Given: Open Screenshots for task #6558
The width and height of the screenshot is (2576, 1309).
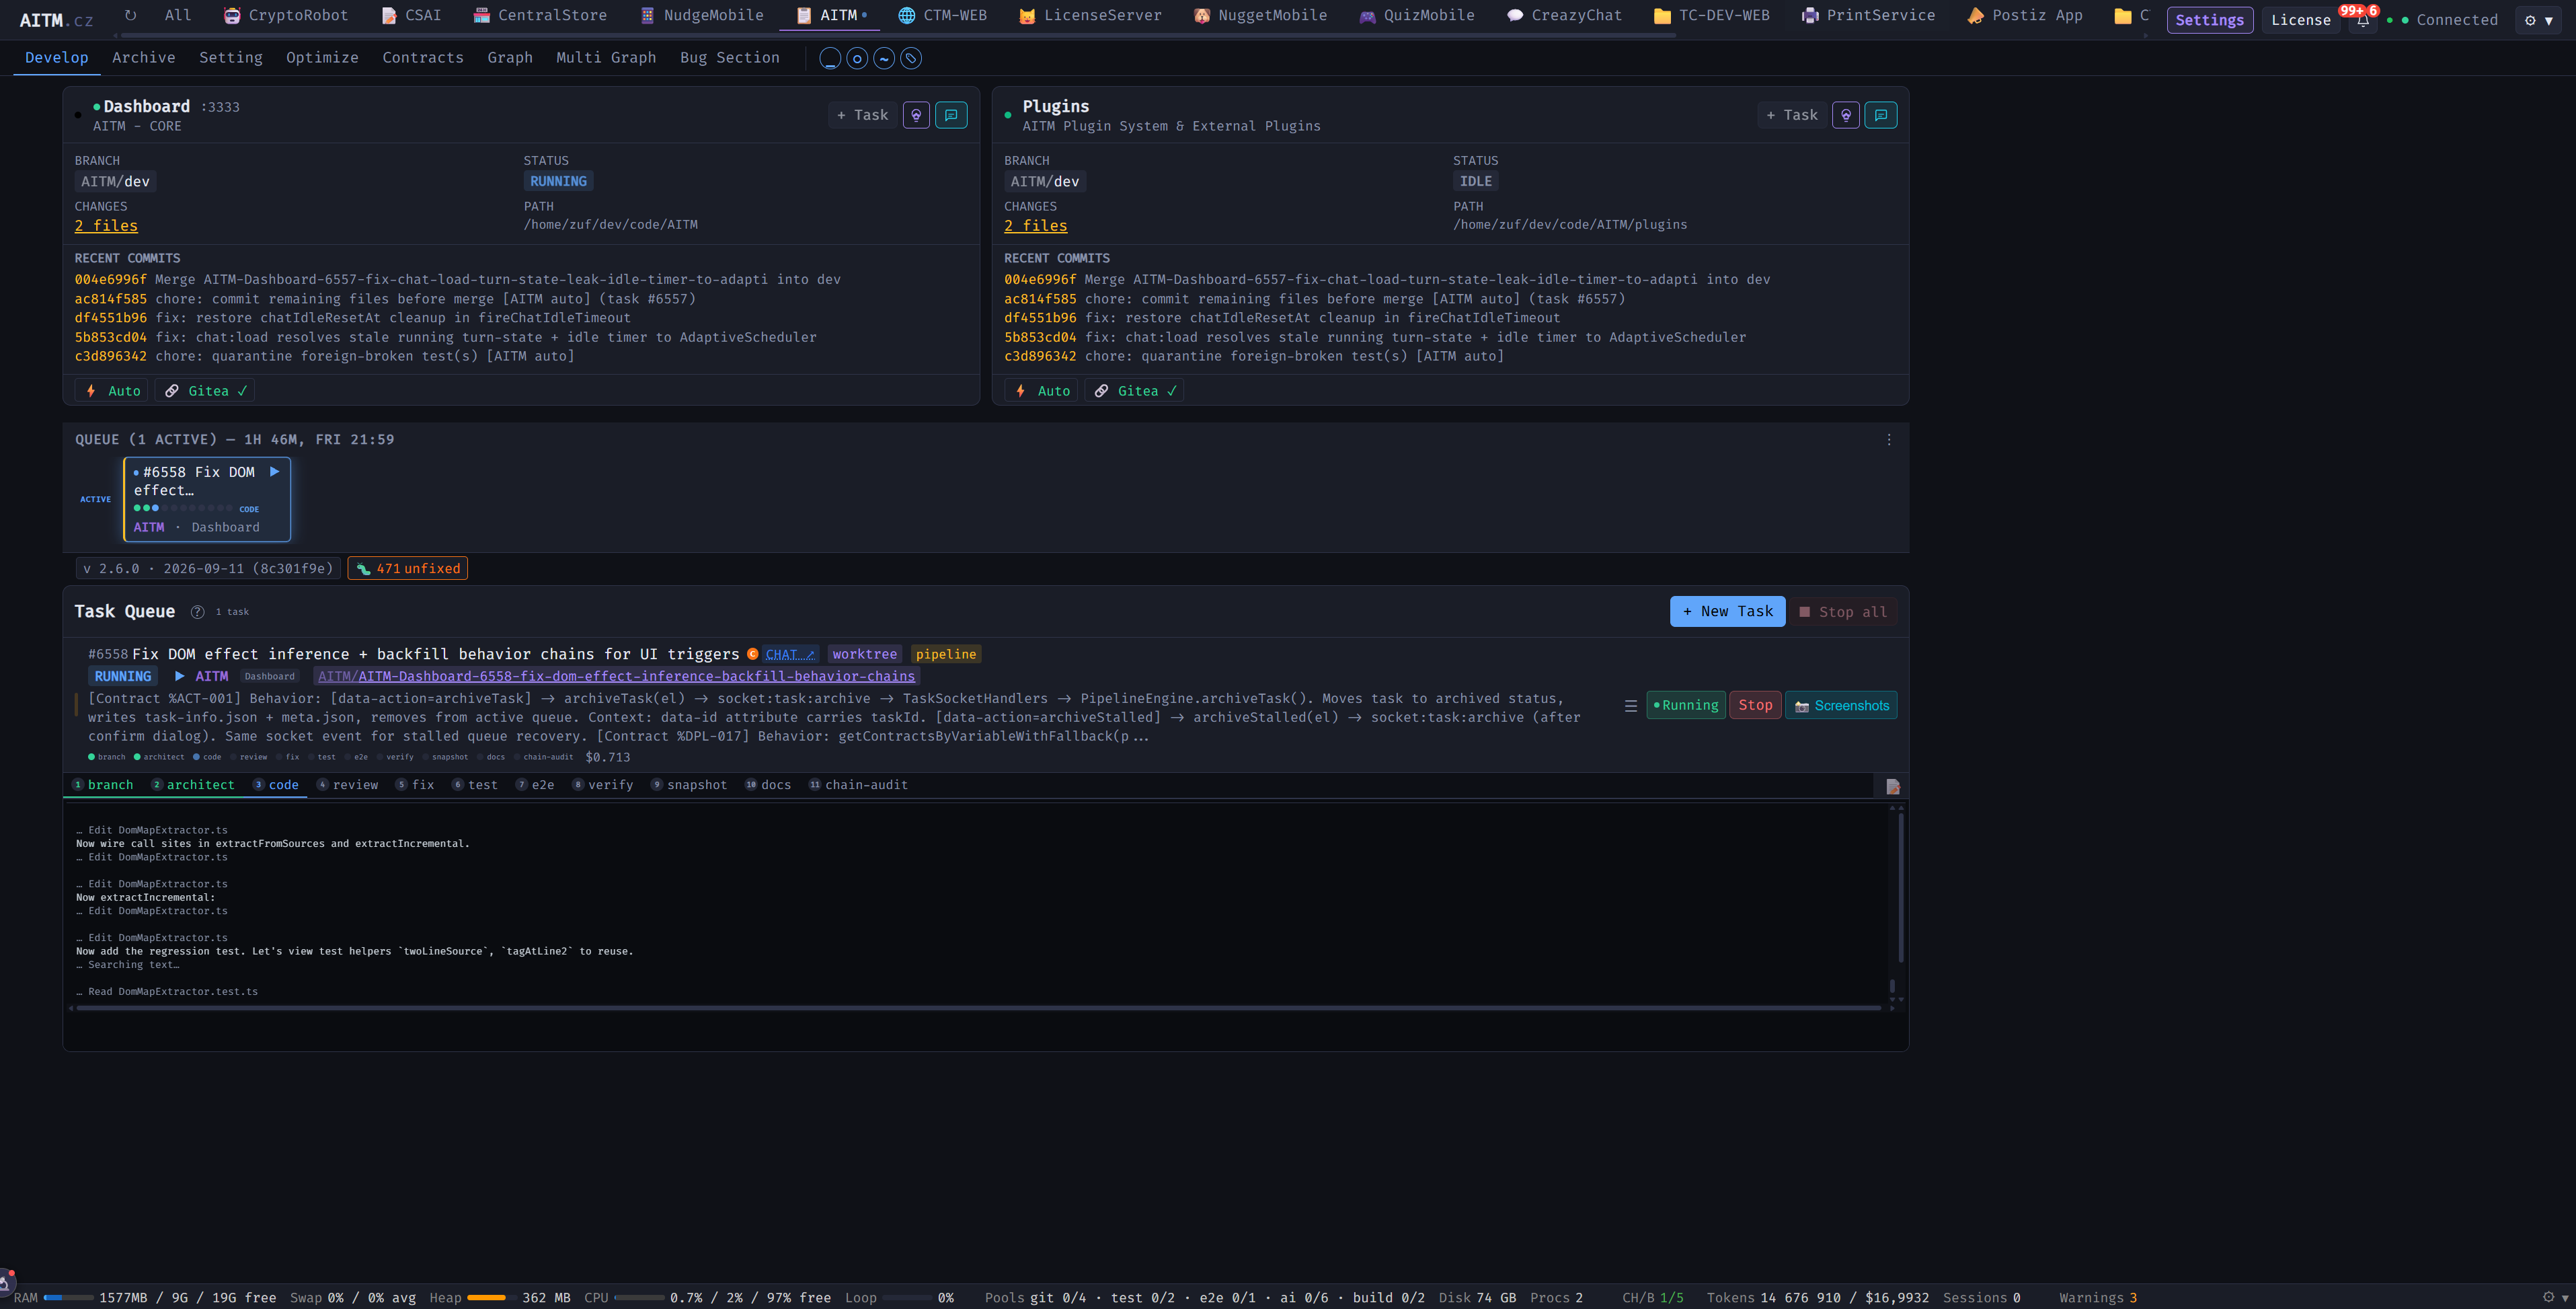Looking at the screenshot, I should tap(1841, 705).
